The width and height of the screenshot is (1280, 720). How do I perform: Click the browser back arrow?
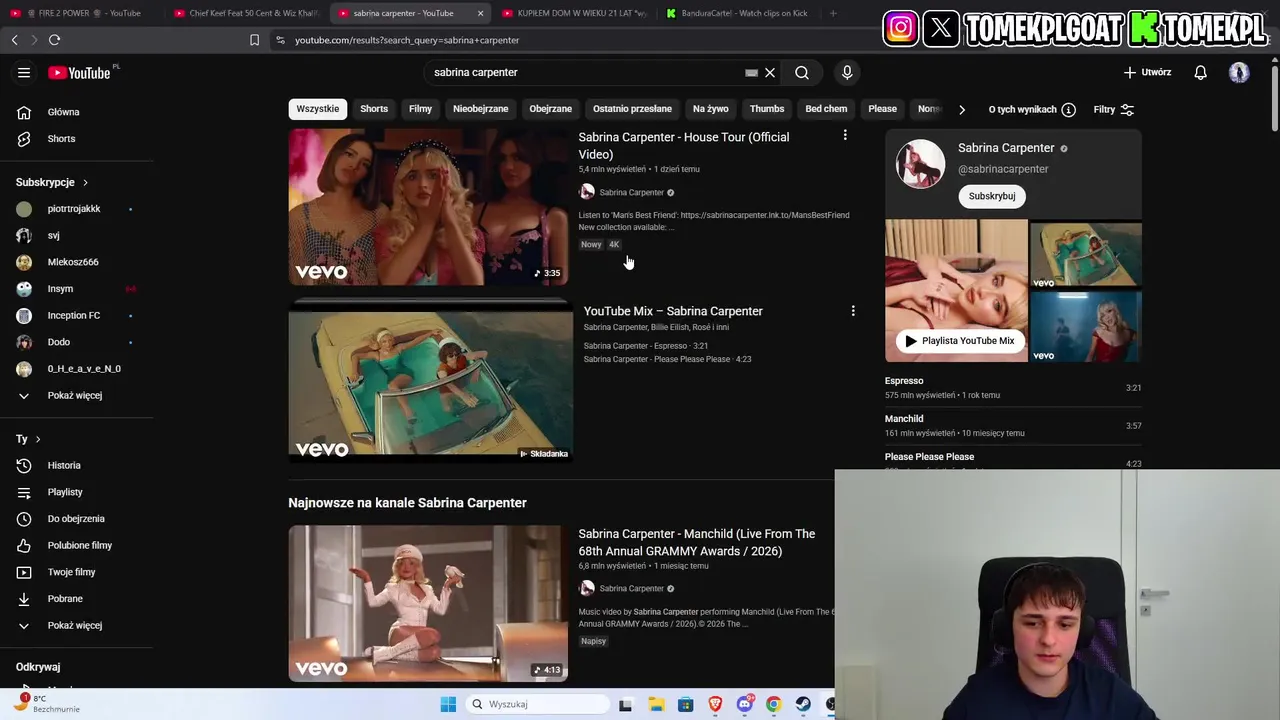[x=14, y=40]
